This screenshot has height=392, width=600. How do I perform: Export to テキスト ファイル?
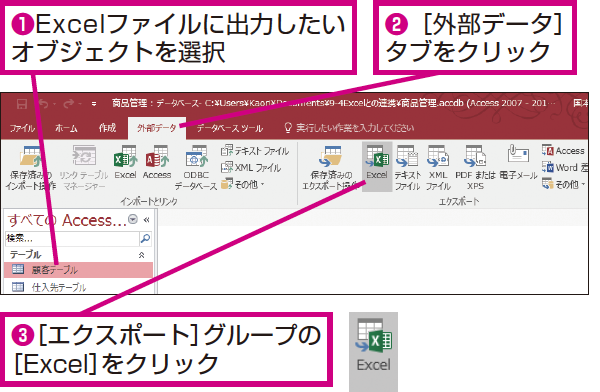(408, 167)
